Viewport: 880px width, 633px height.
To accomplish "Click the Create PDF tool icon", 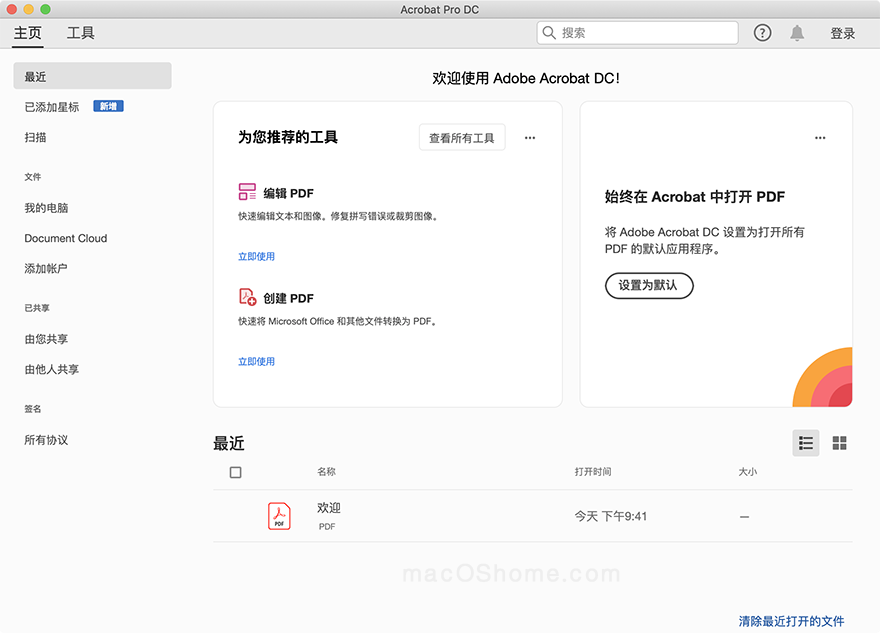I will [248, 297].
